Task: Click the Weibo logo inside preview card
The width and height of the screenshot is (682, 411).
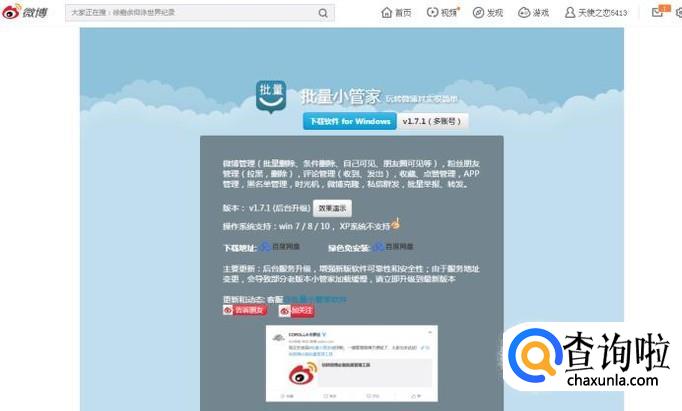Action: click(303, 373)
